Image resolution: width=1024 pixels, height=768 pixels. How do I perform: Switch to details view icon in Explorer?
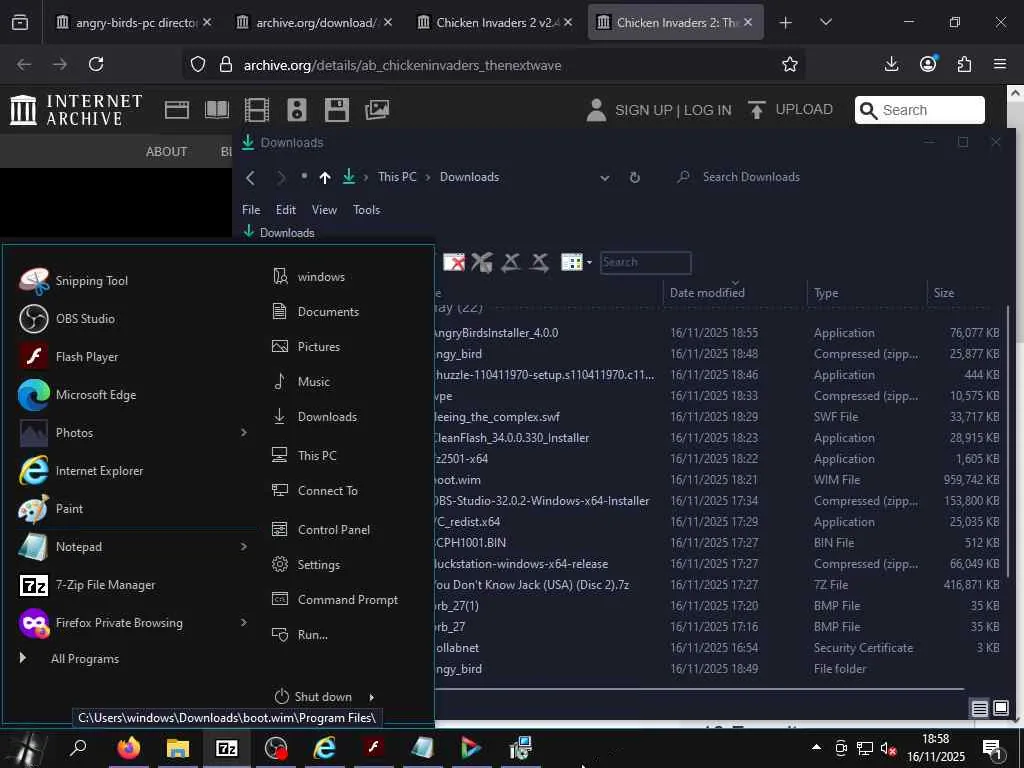[979, 708]
